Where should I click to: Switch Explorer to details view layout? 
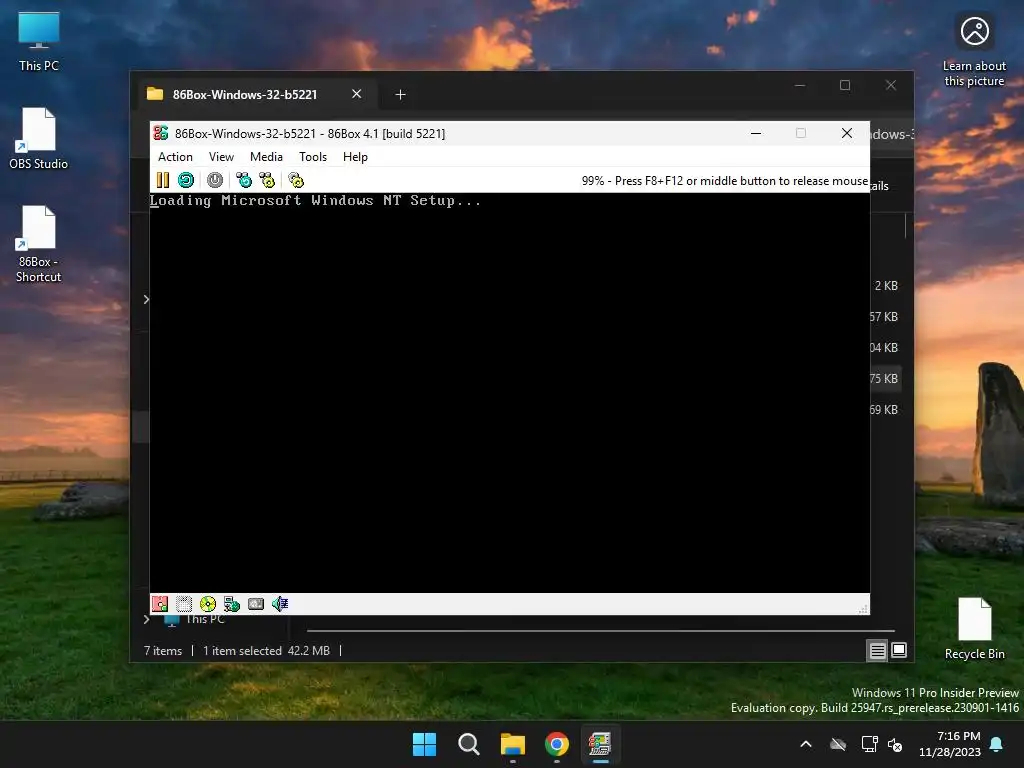pyautogui.click(x=877, y=650)
